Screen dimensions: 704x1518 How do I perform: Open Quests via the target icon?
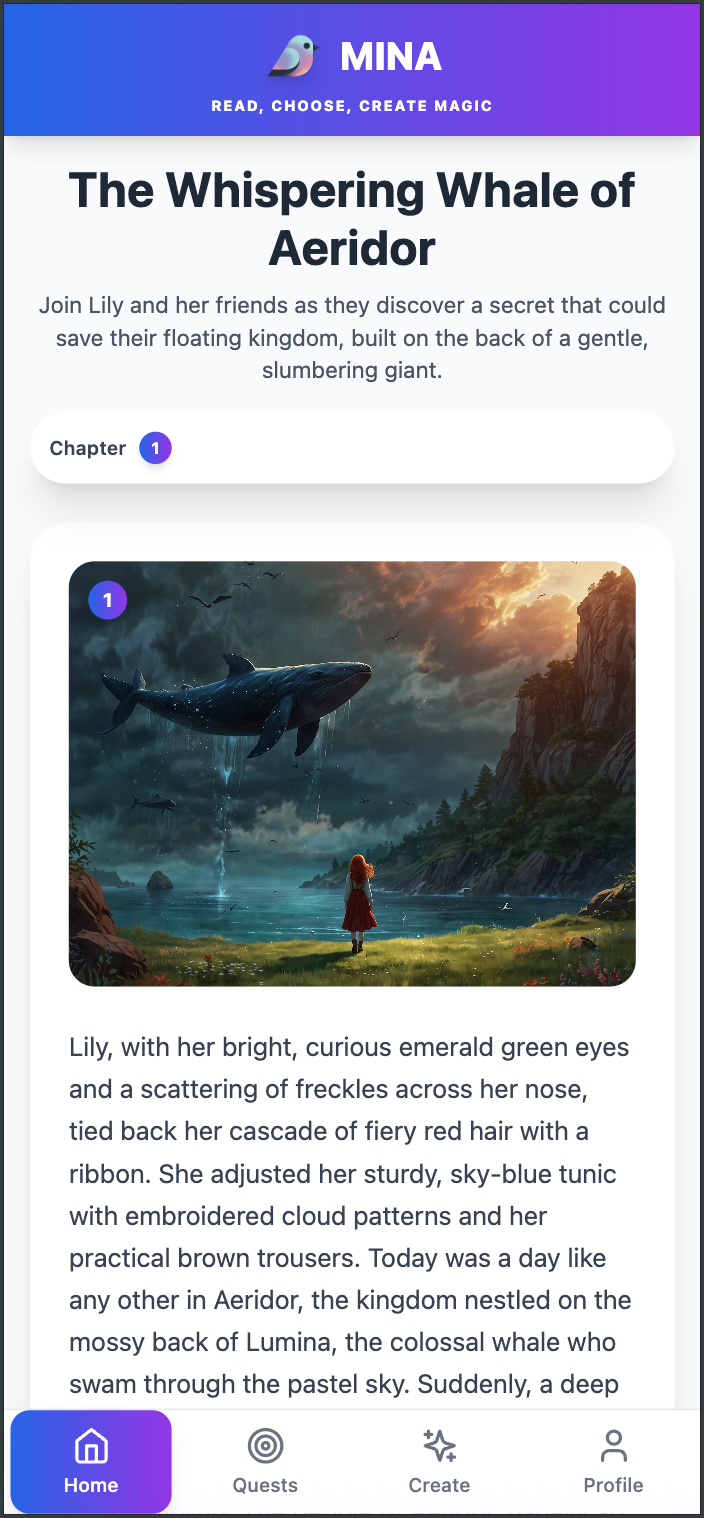[264, 1446]
